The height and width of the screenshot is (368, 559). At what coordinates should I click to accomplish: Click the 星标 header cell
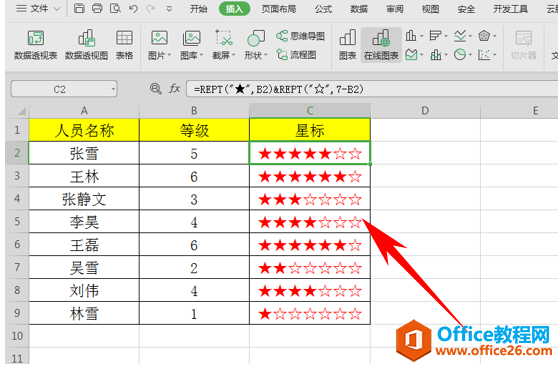tap(310, 130)
